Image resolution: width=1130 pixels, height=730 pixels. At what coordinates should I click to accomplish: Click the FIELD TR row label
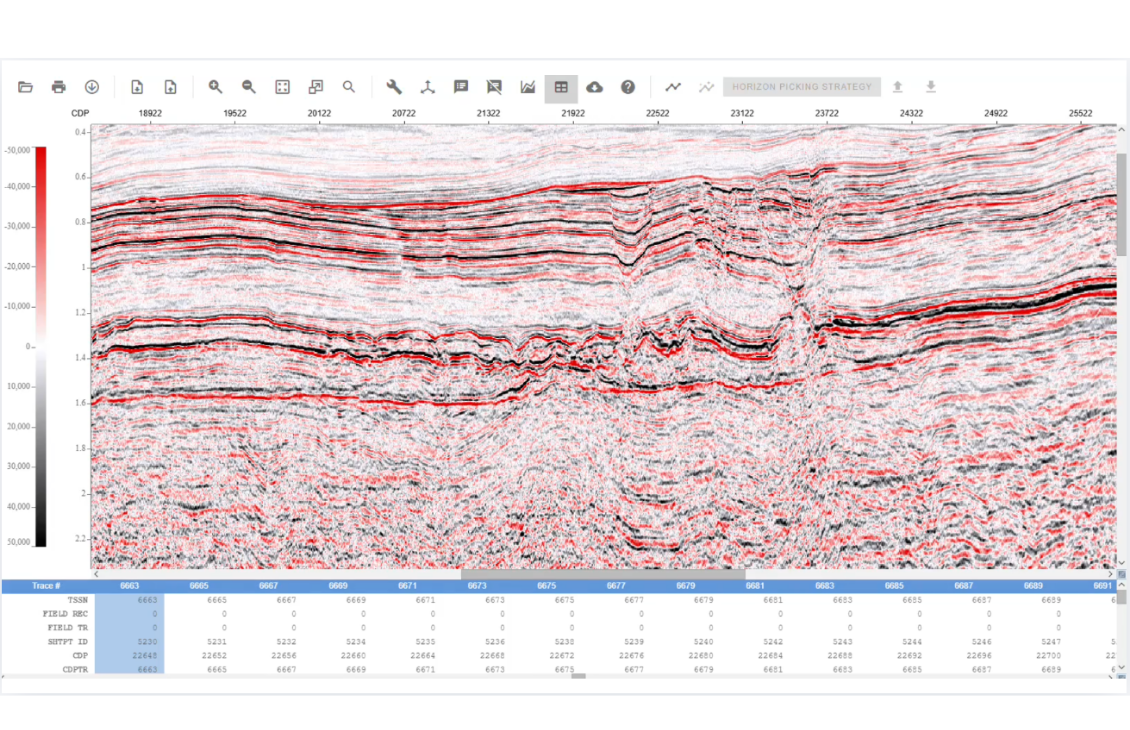point(68,628)
